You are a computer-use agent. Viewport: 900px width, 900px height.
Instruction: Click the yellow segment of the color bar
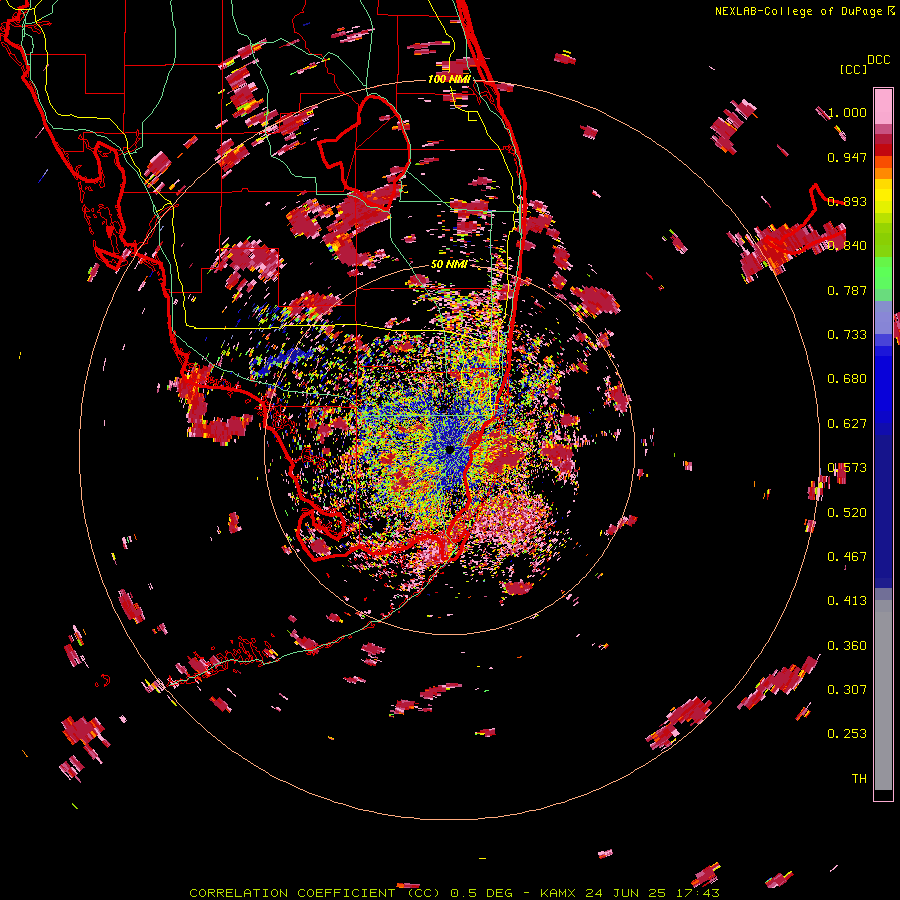[883, 196]
